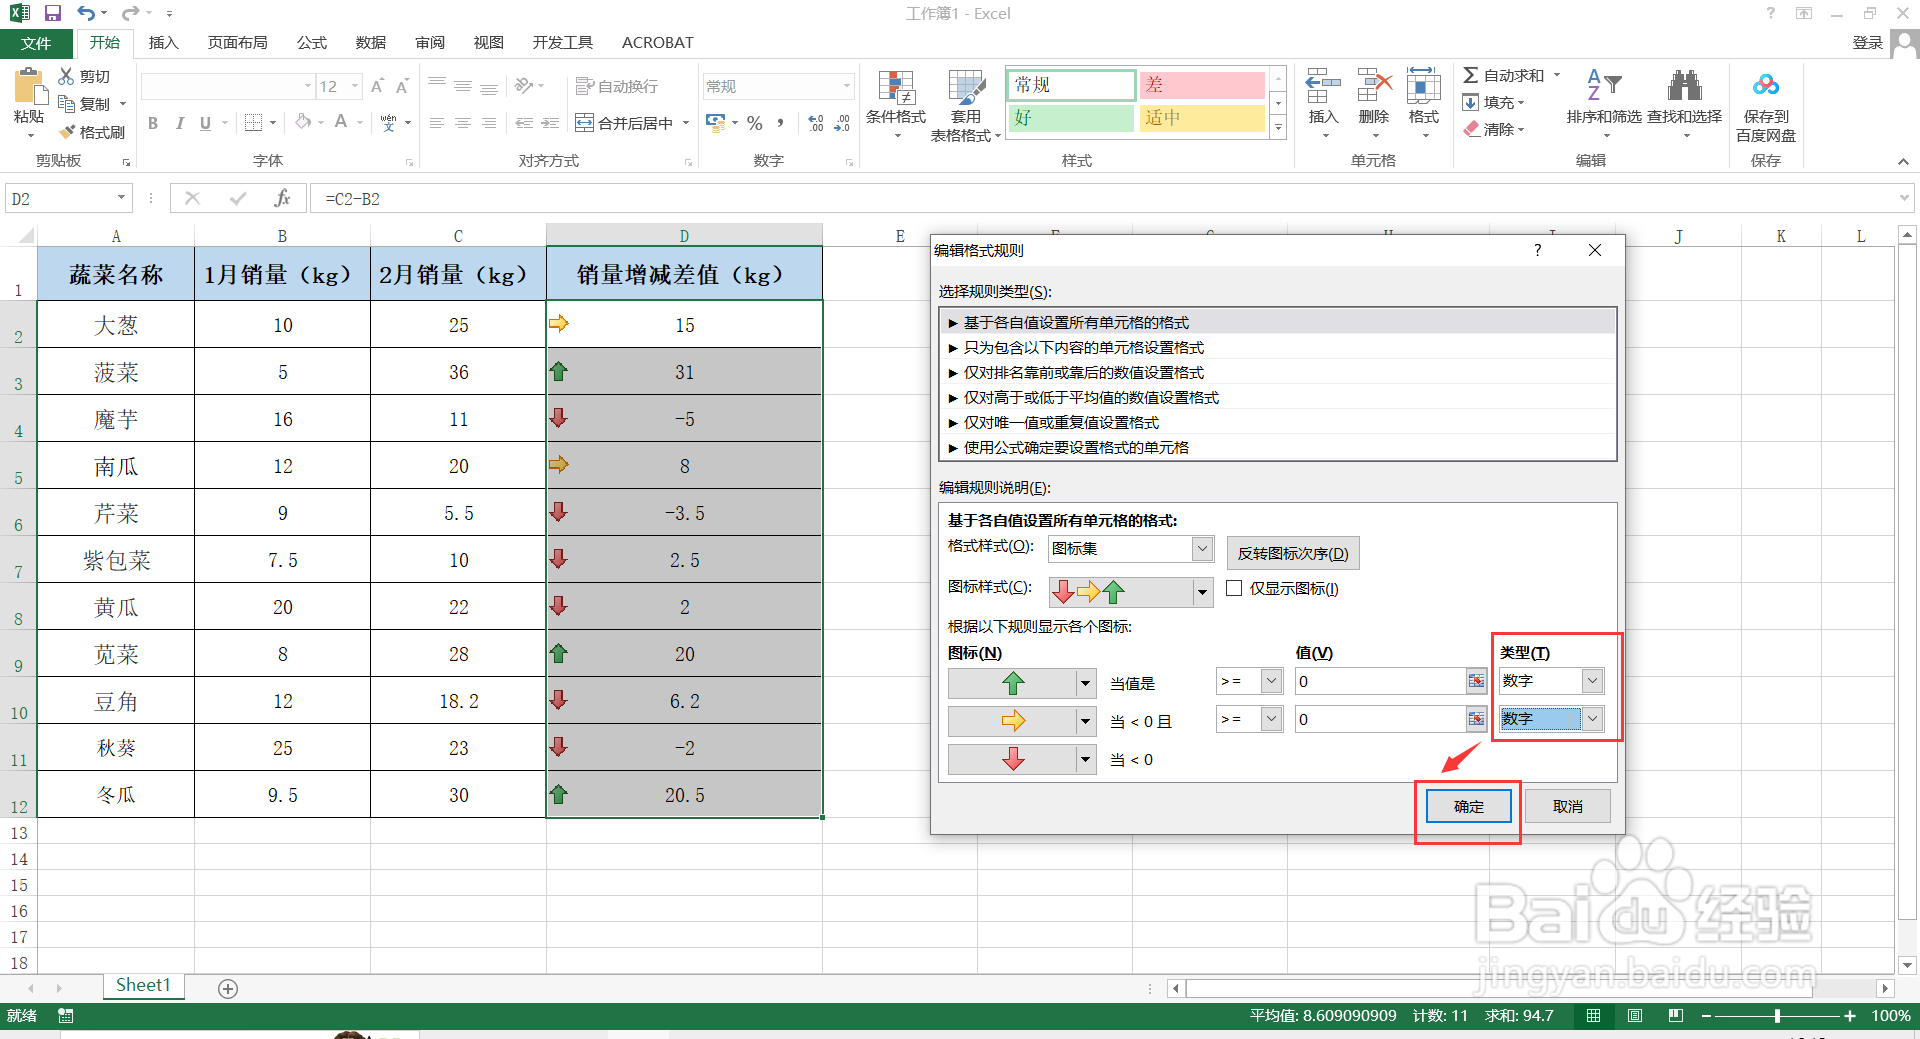
Task: Click the Increase font size icon
Action: 377,87
